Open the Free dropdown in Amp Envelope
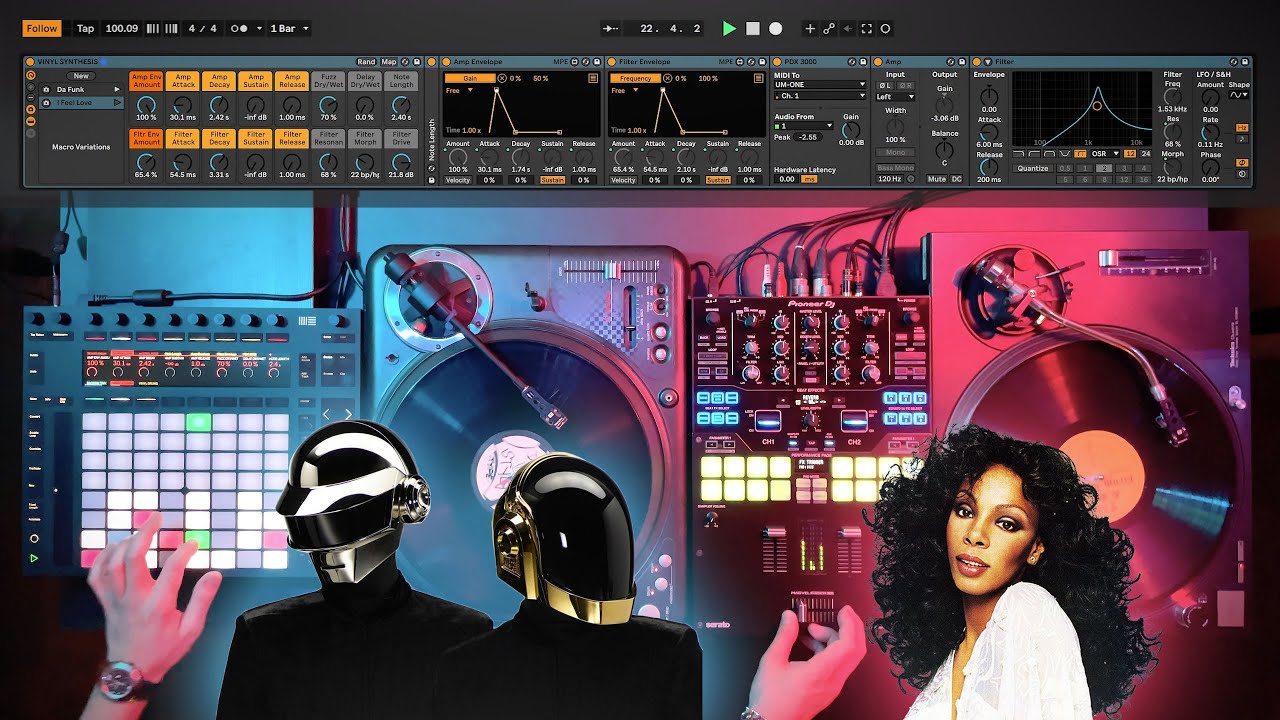 460,90
